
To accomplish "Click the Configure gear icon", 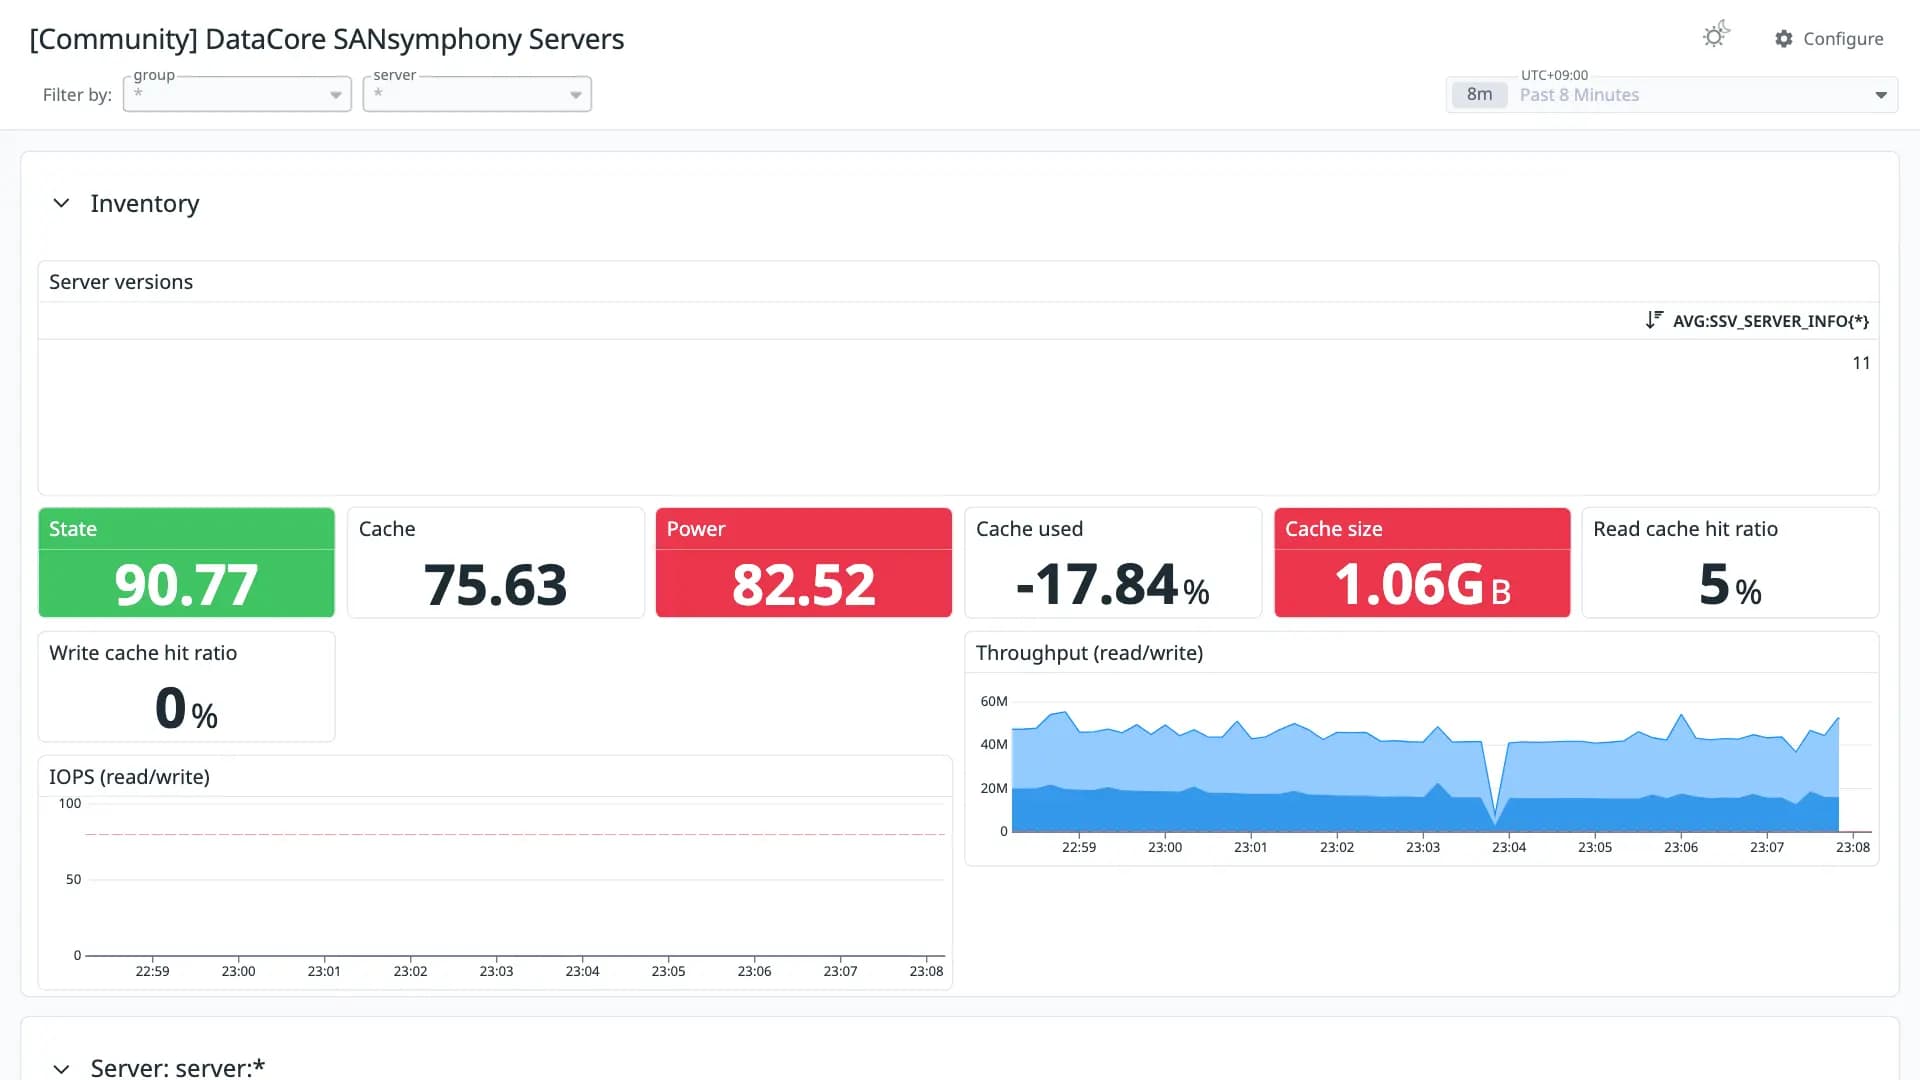I will pyautogui.click(x=1784, y=39).
